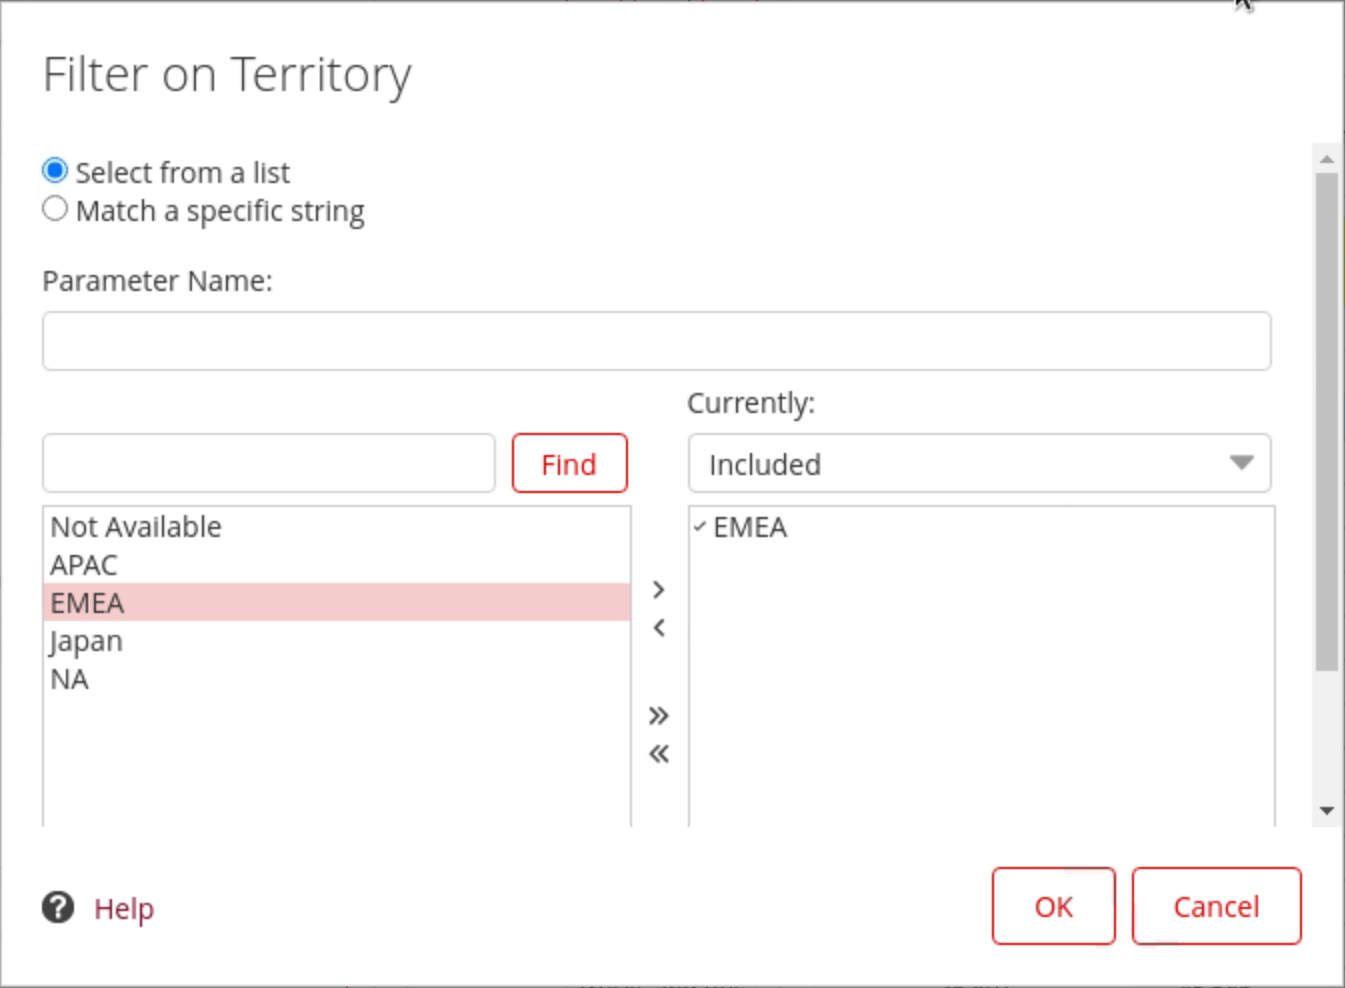Open the Currently Included dropdown
Image resolution: width=1345 pixels, height=988 pixels.
tap(979, 464)
